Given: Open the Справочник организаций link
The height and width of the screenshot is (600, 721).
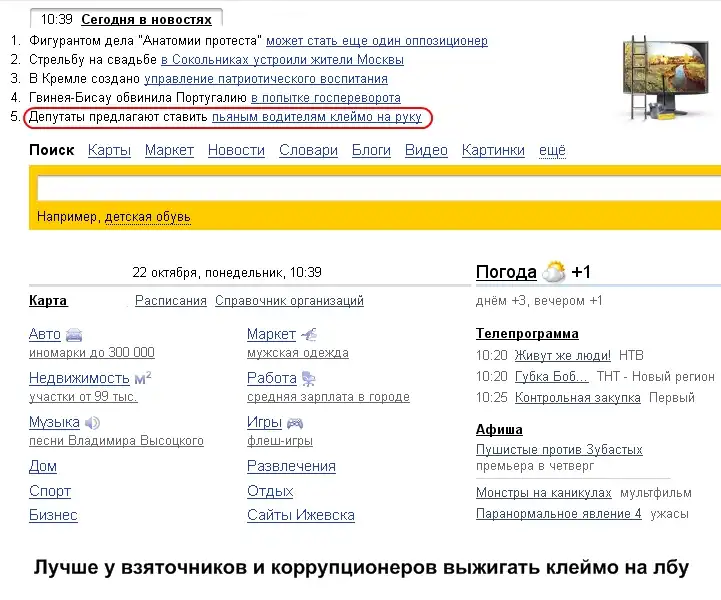Looking at the screenshot, I should [289, 301].
